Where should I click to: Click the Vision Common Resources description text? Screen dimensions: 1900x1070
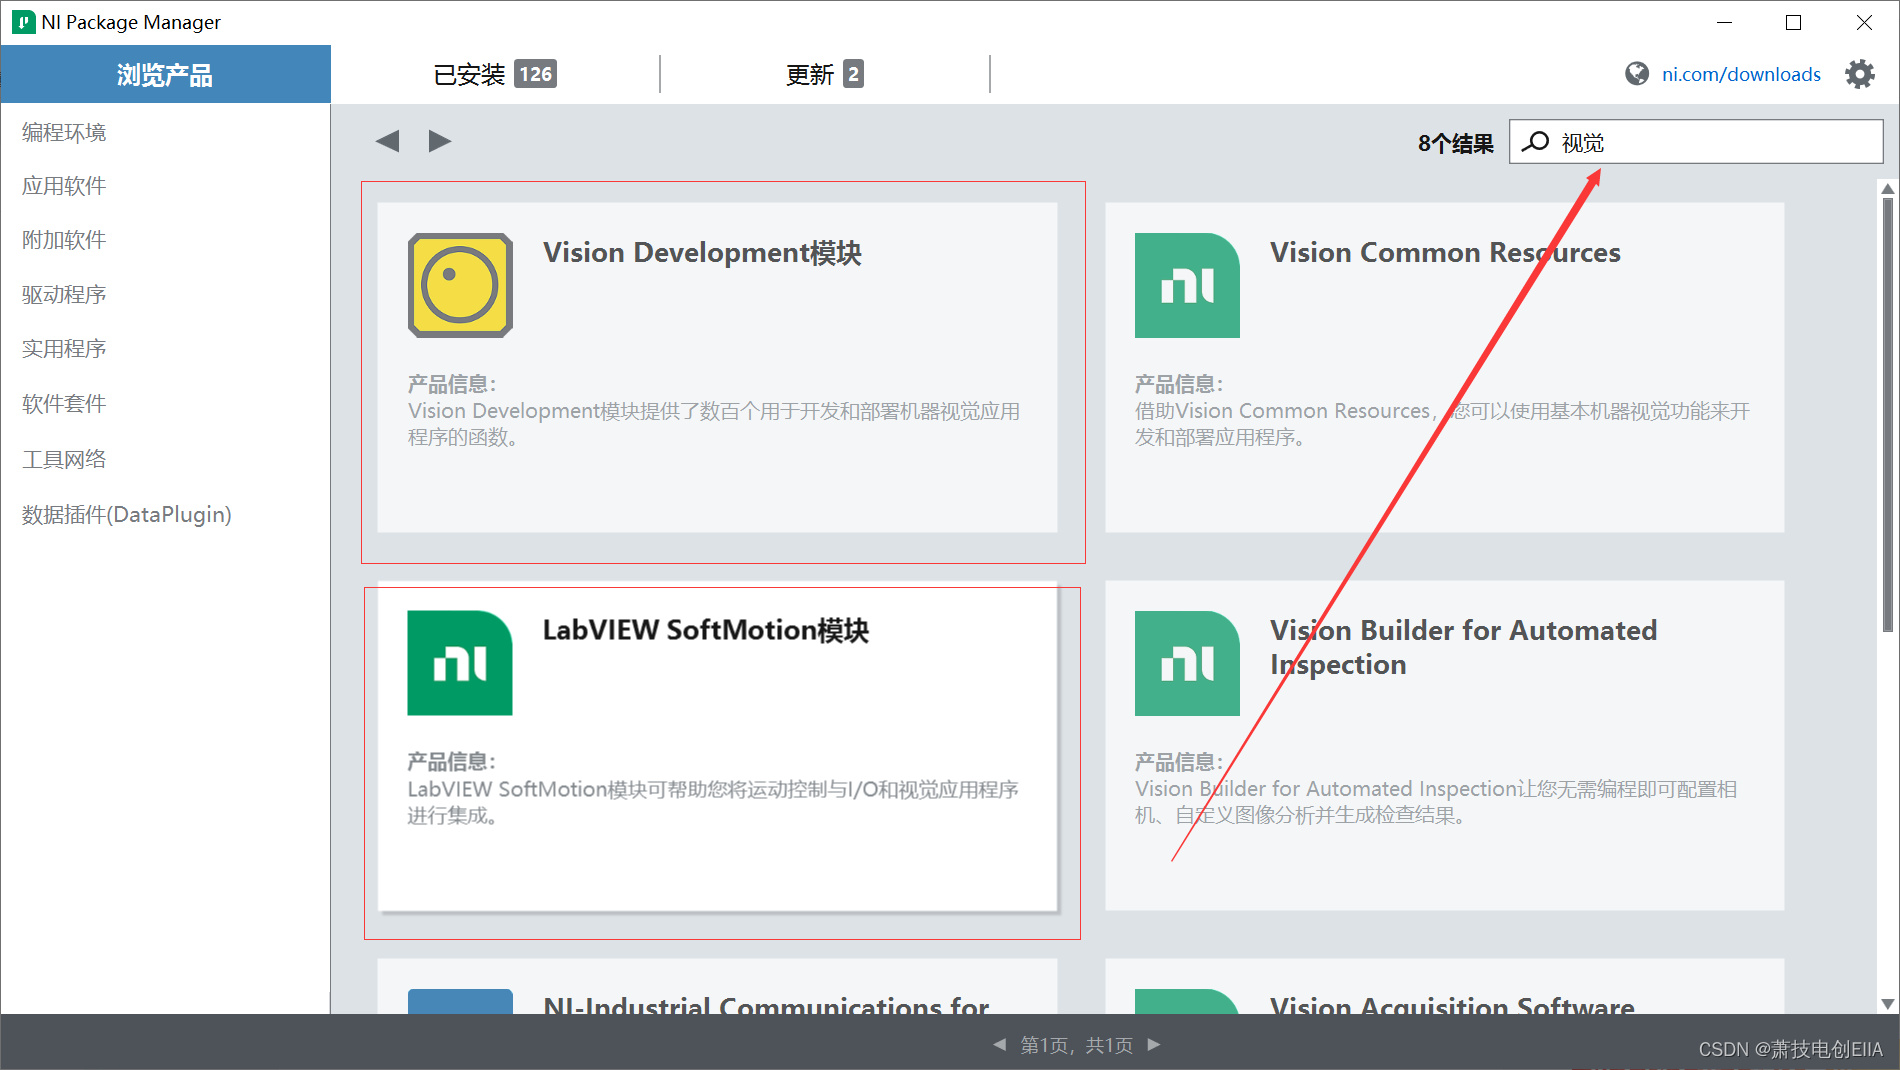pyautogui.click(x=1442, y=424)
